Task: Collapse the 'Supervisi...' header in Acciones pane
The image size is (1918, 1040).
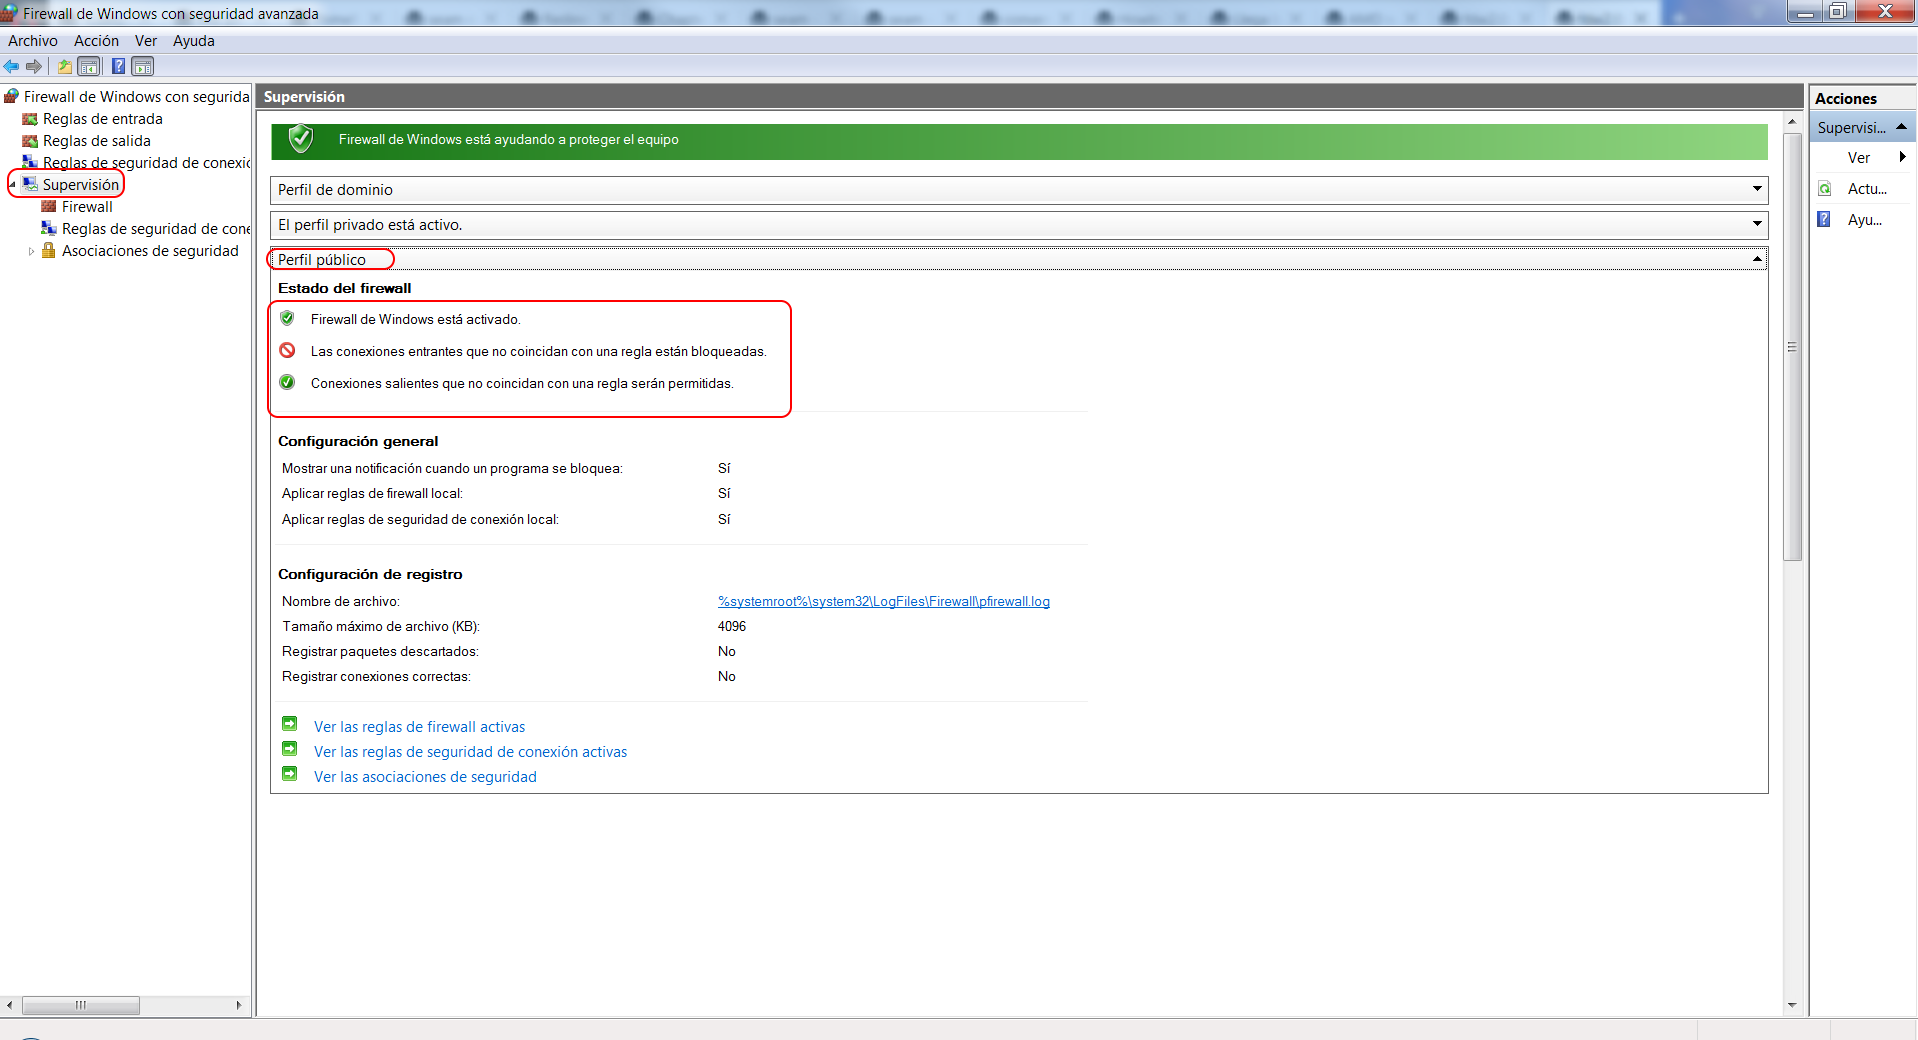Action: pos(1901,126)
